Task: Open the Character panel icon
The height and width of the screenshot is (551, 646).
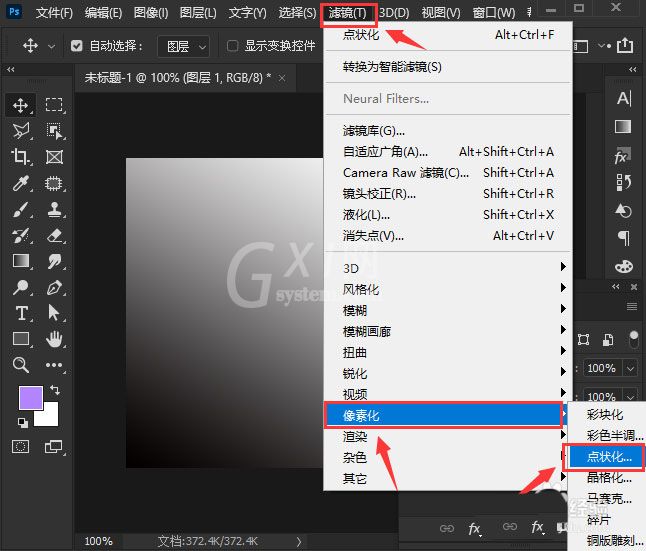Action: (623, 98)
